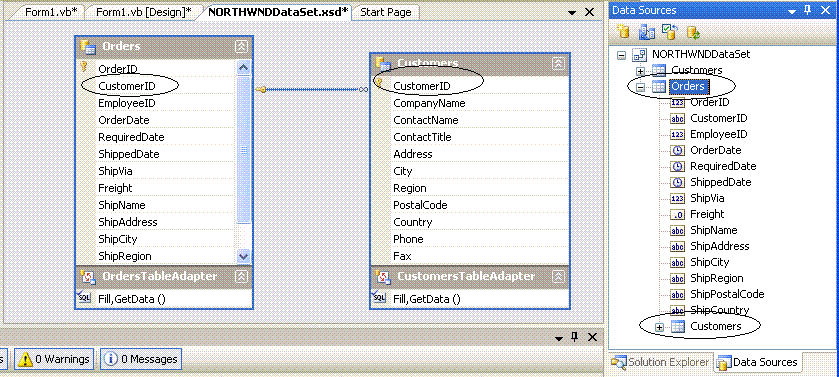Click the warning icon on the 0 Warnings button
Viewport: 839px width, 377px height.
coord(25,359)
